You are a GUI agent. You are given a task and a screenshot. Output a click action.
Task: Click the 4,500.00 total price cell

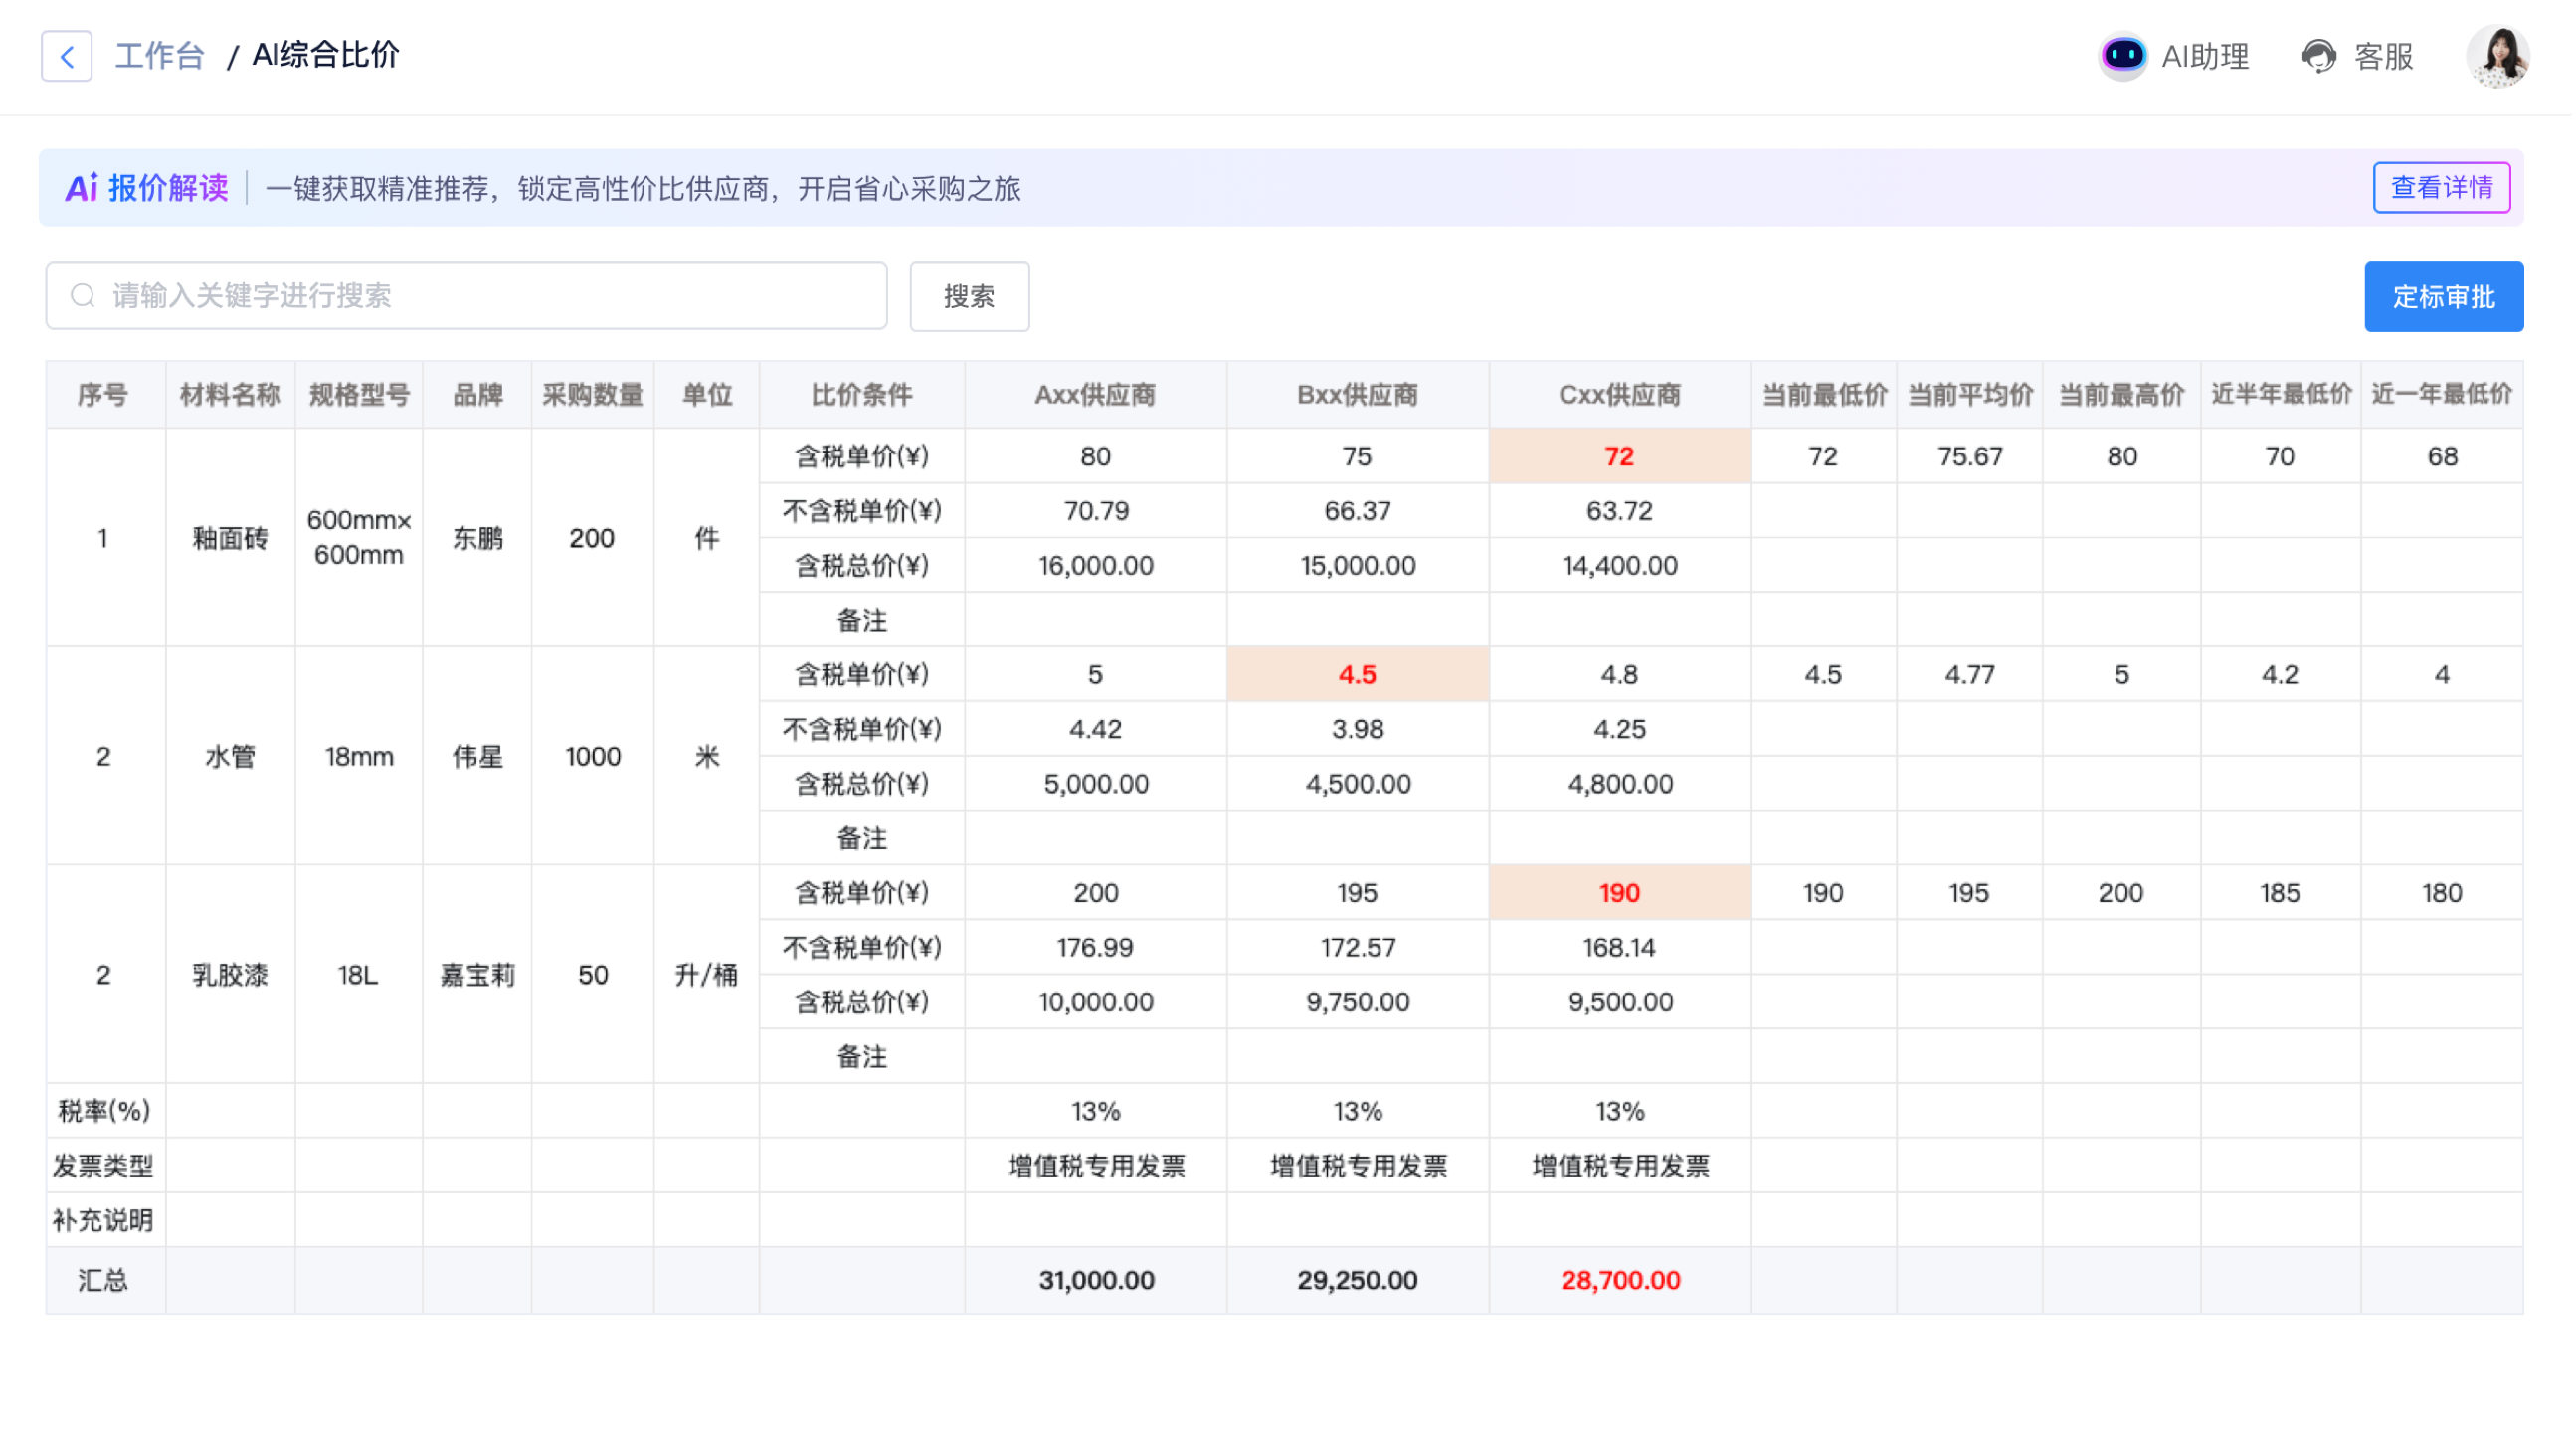(x=1360, y=785)
